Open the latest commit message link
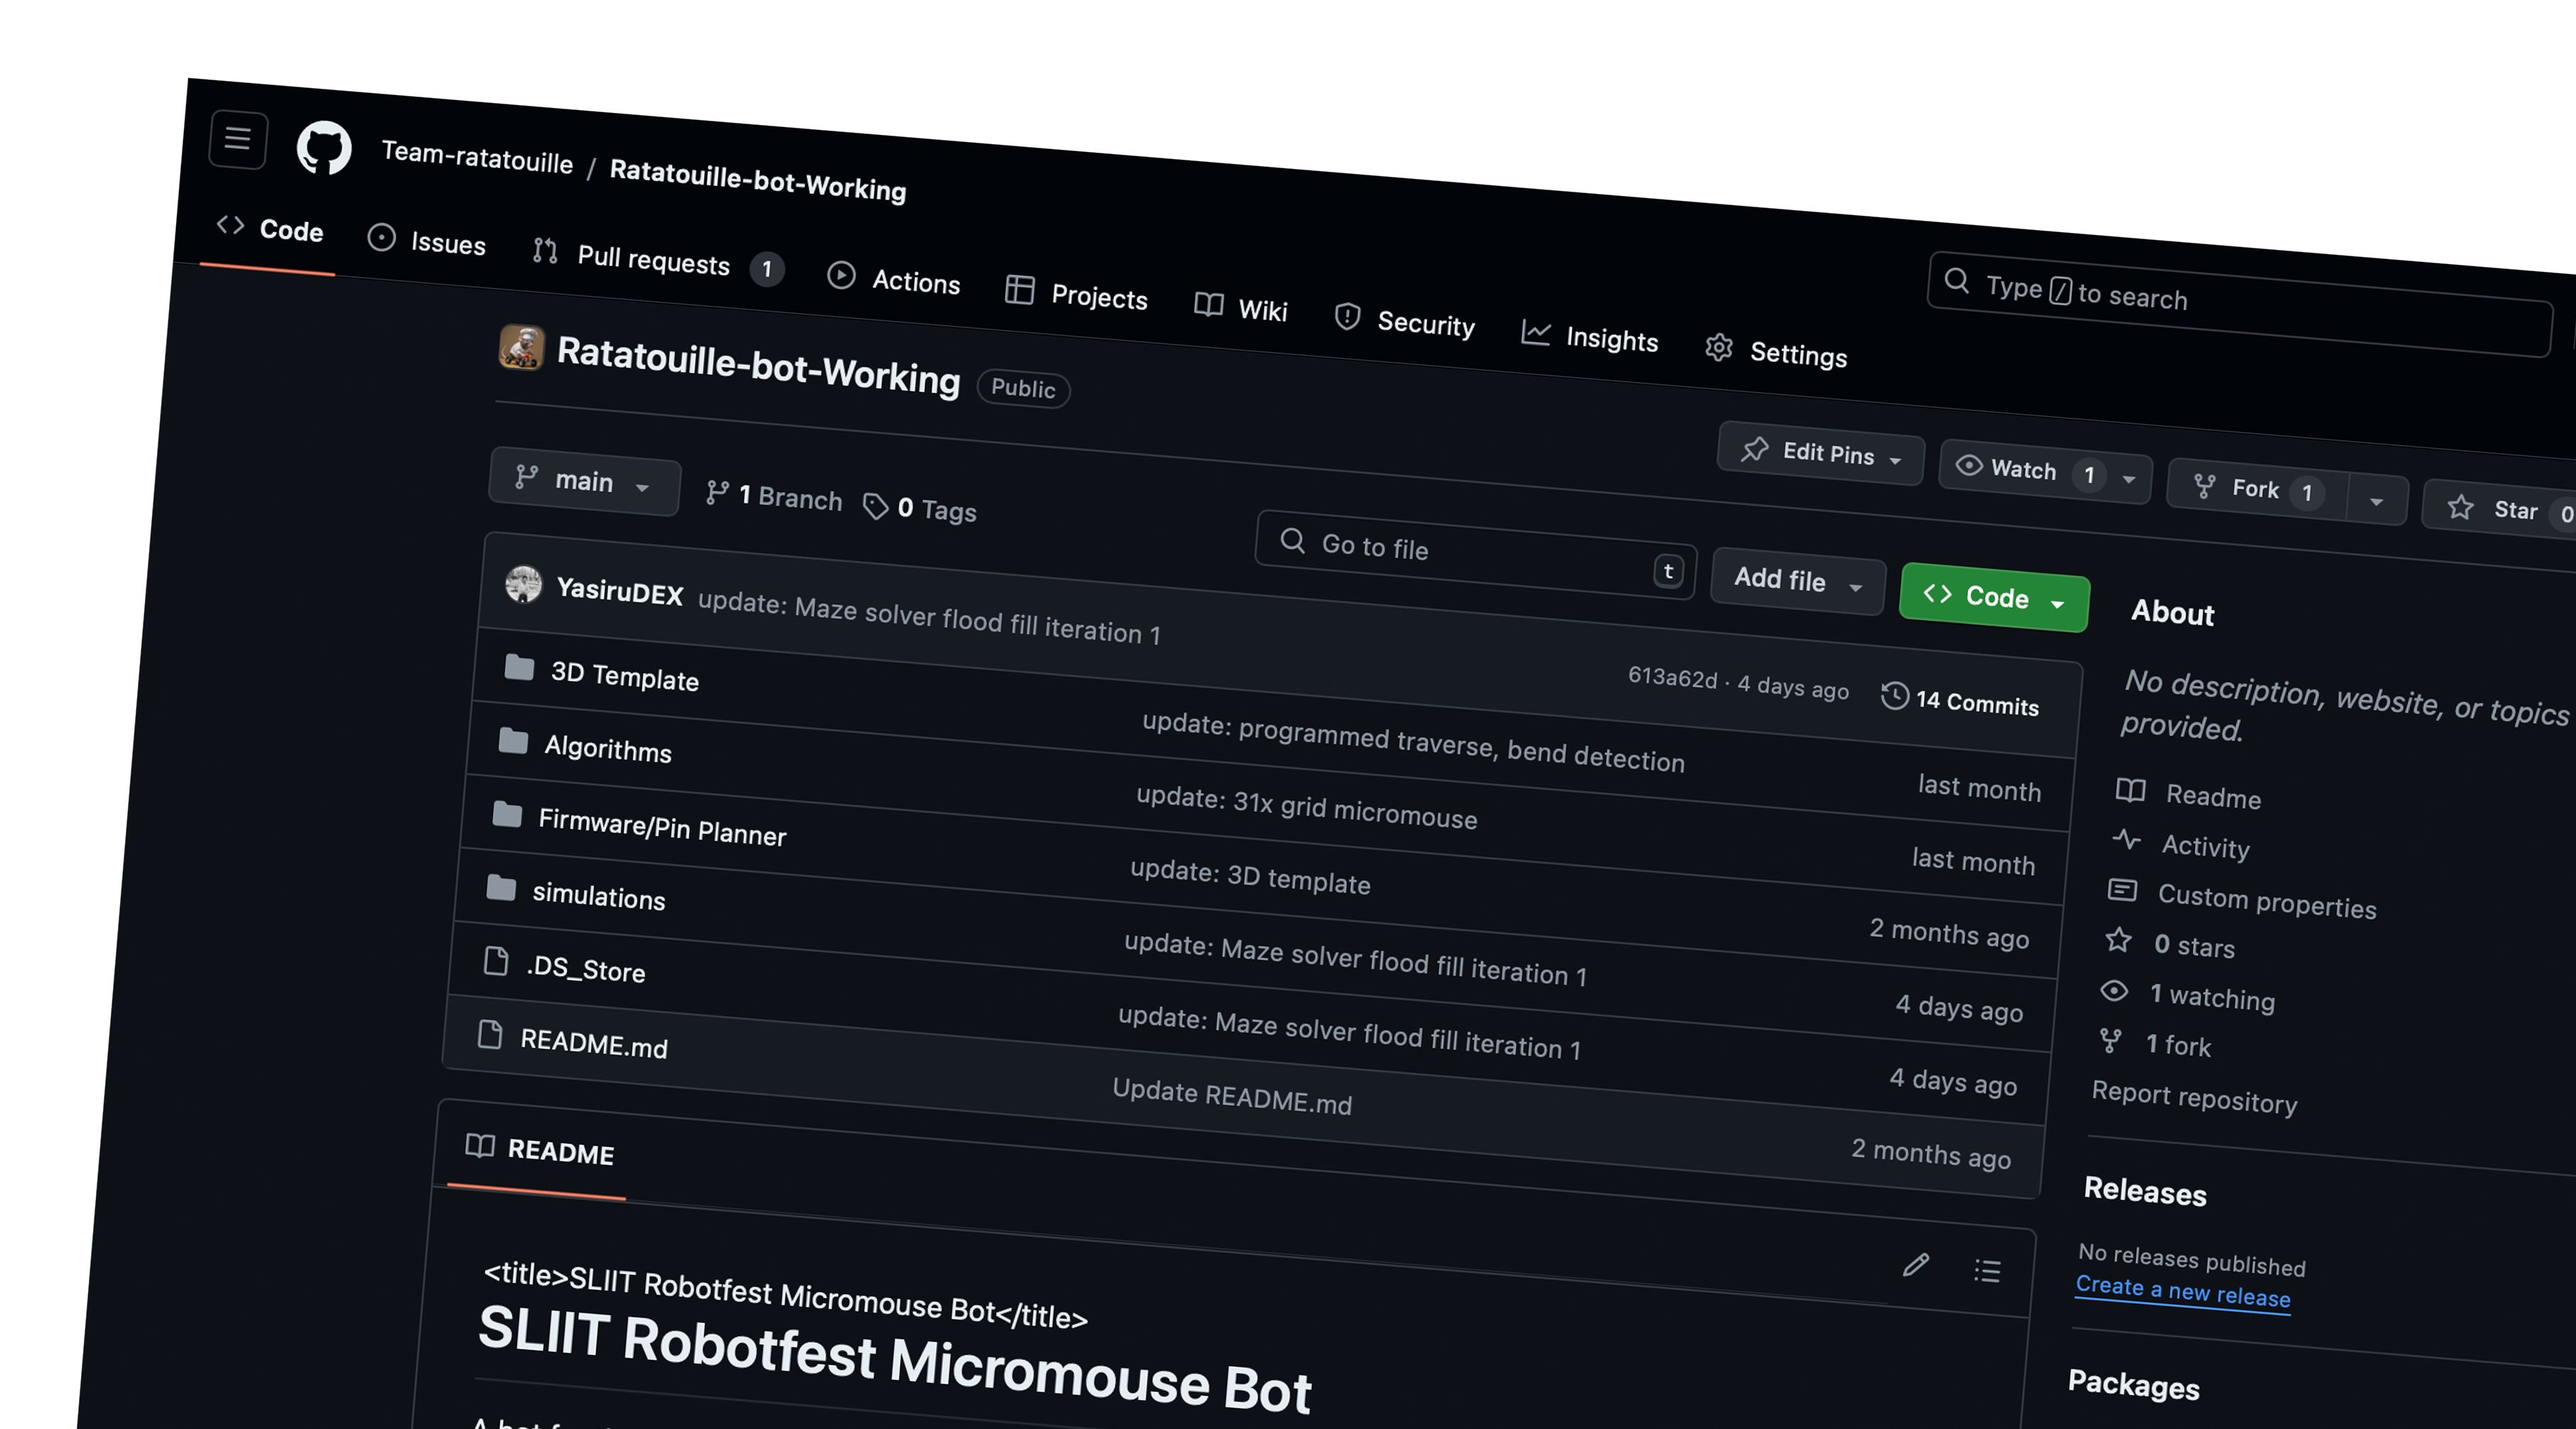The height and width of the screenshot is (1429, 2576). [929, 617]
